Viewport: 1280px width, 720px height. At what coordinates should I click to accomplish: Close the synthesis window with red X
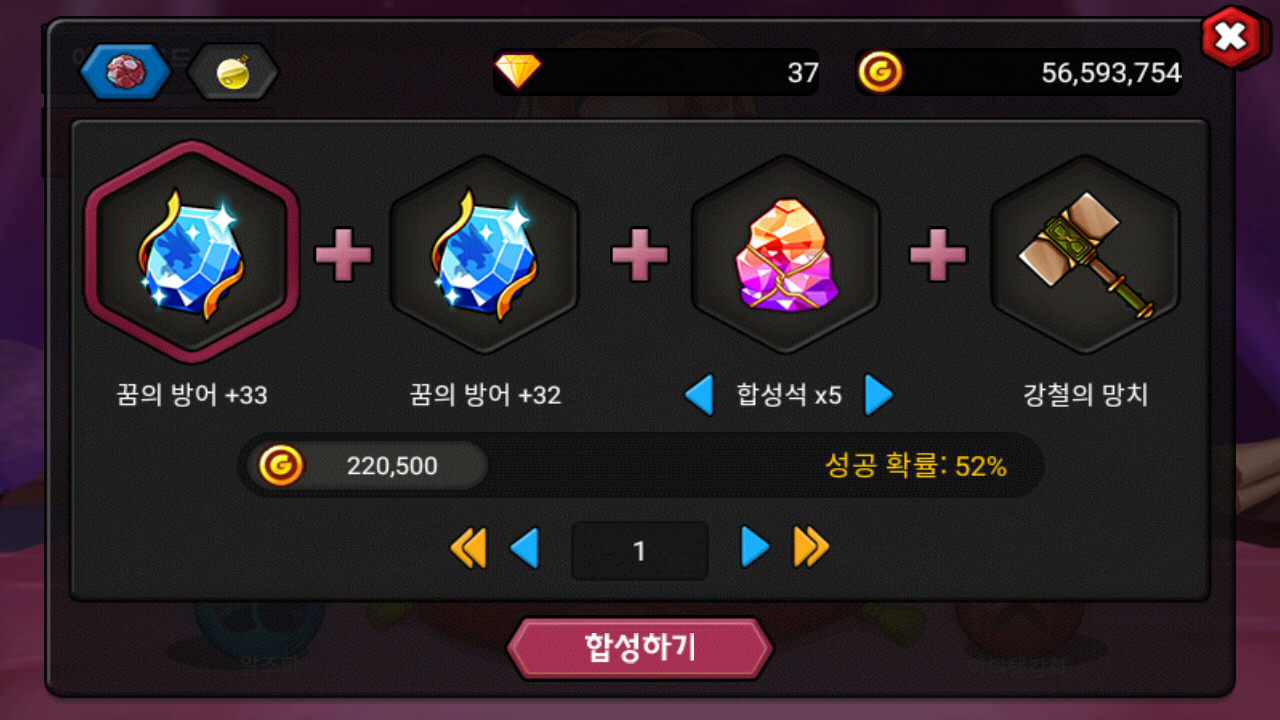pos(1232,37)
